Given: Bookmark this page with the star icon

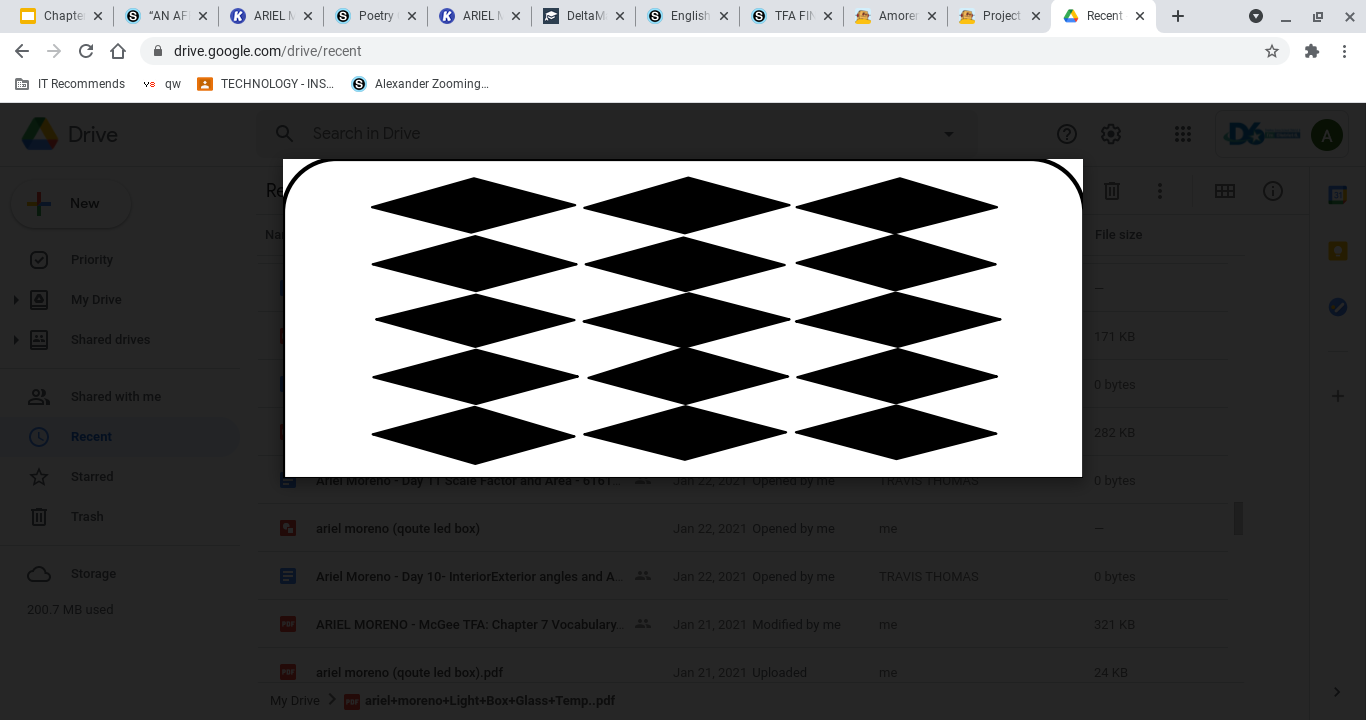Looking at the screenshot, I should point(1271,50).
